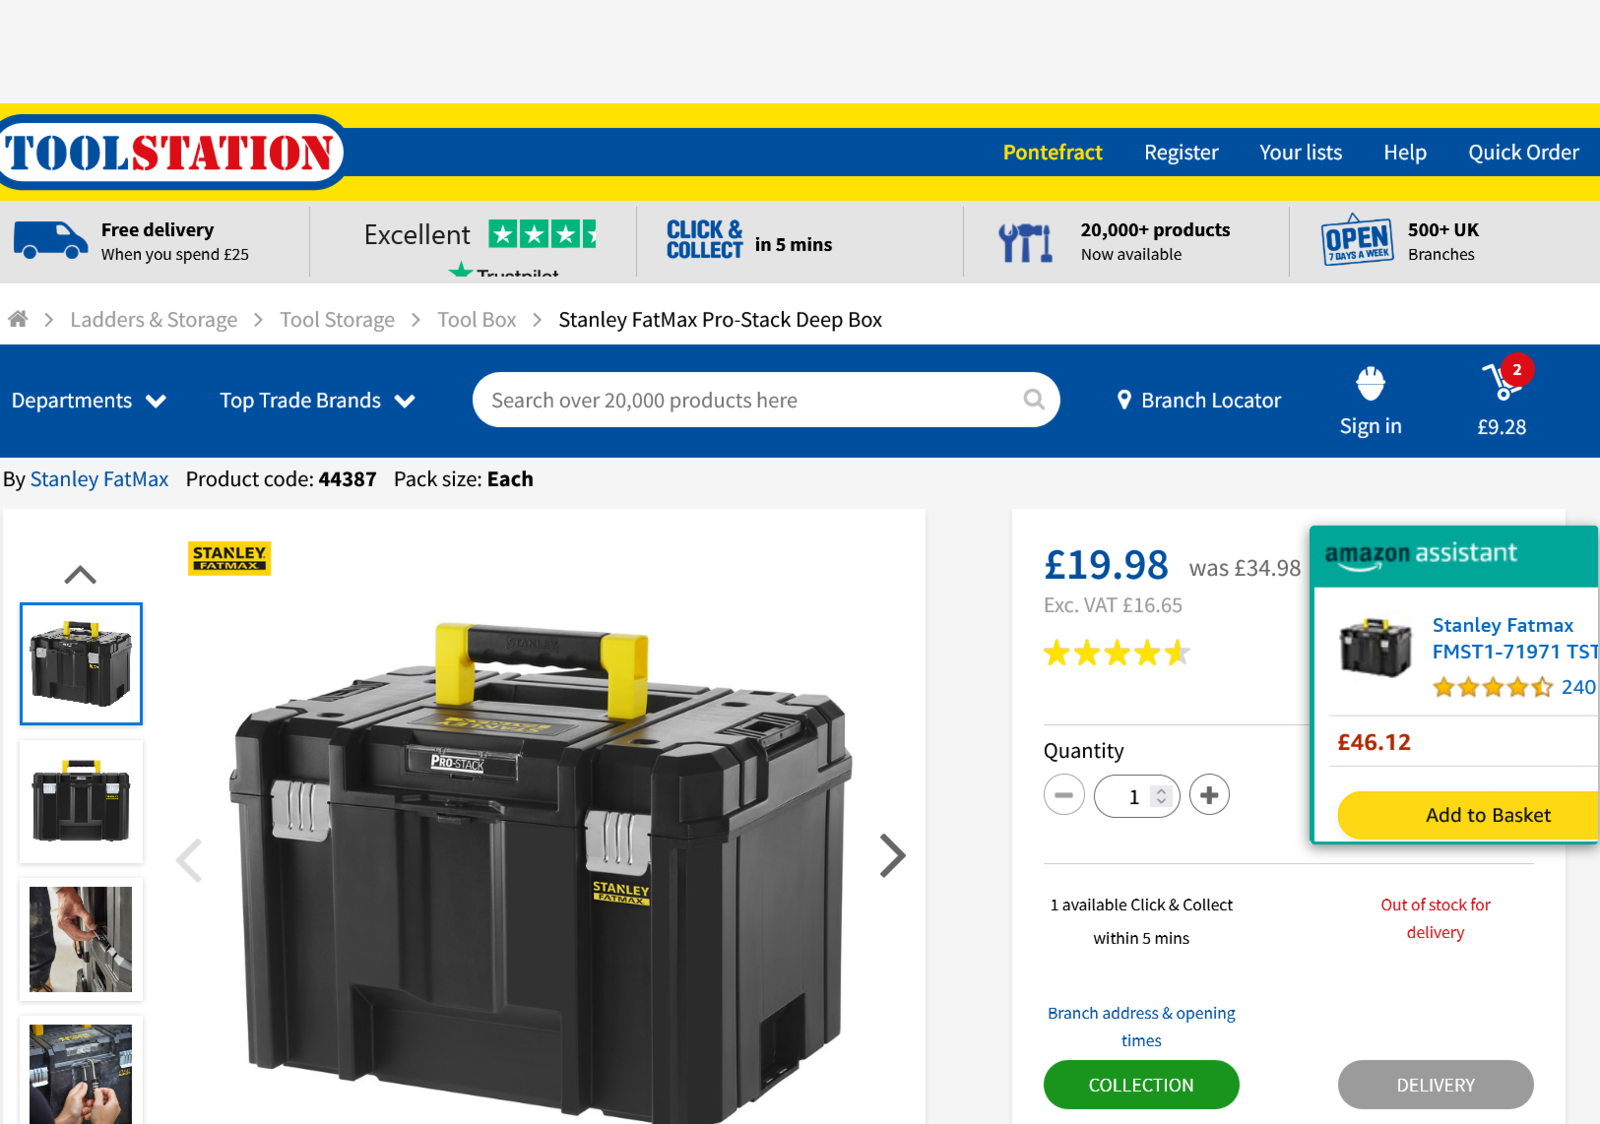Open the Stanley FatMax brand link

coord(99,479)
